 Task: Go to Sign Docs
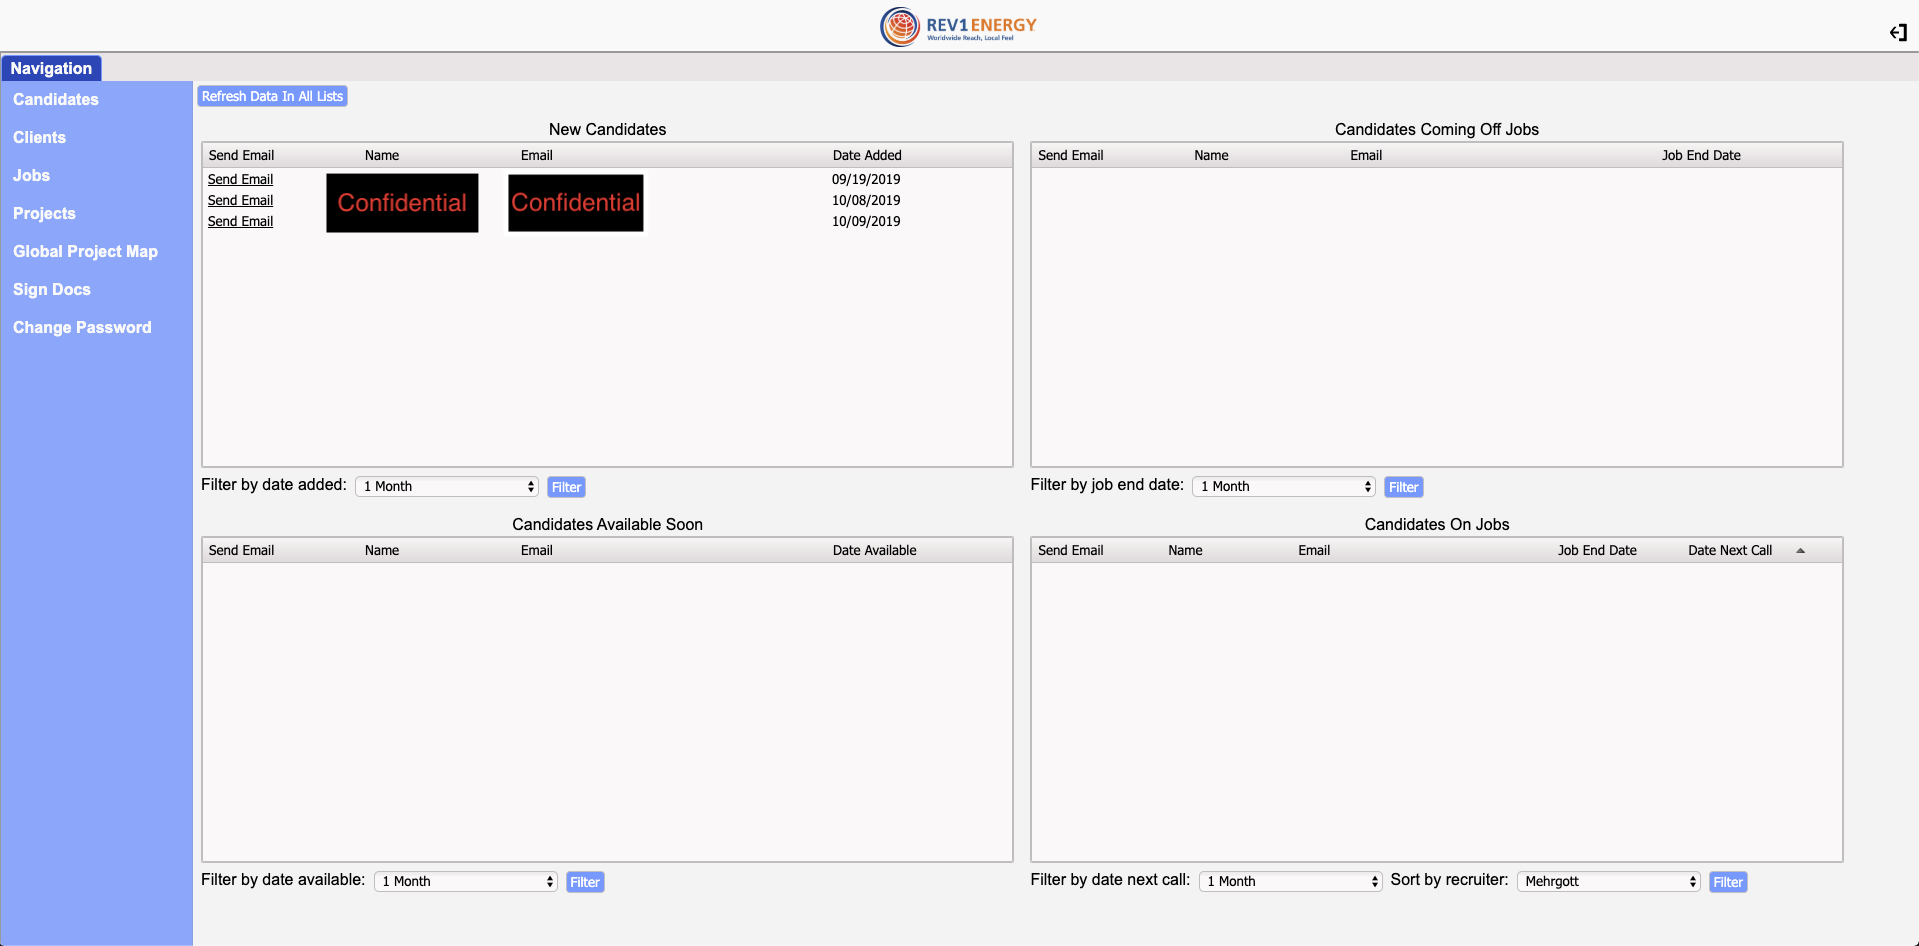(52, 290)
